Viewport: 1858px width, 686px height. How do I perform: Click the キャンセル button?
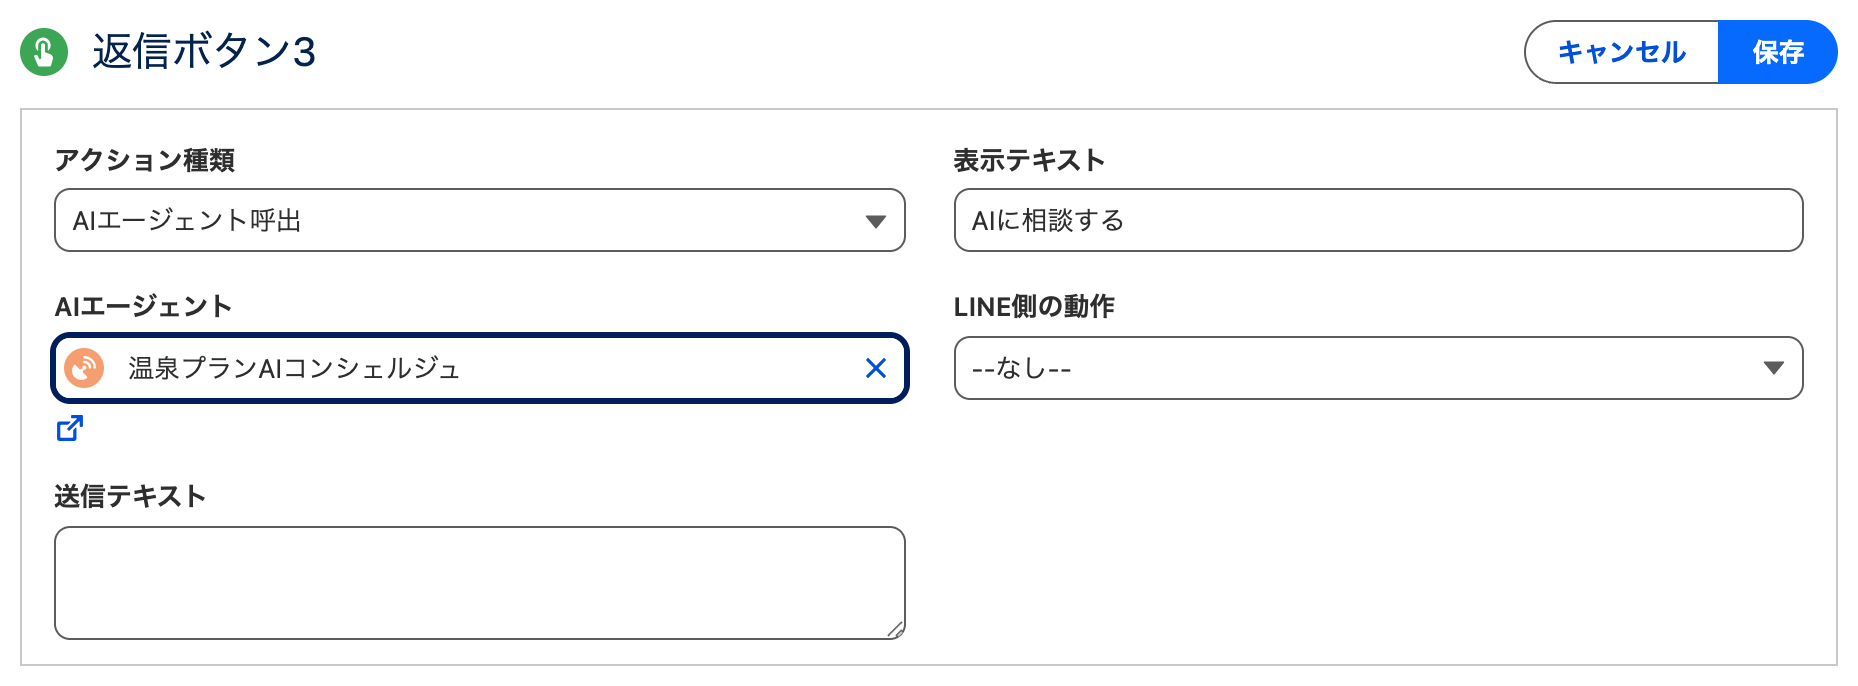point(1621,52)
